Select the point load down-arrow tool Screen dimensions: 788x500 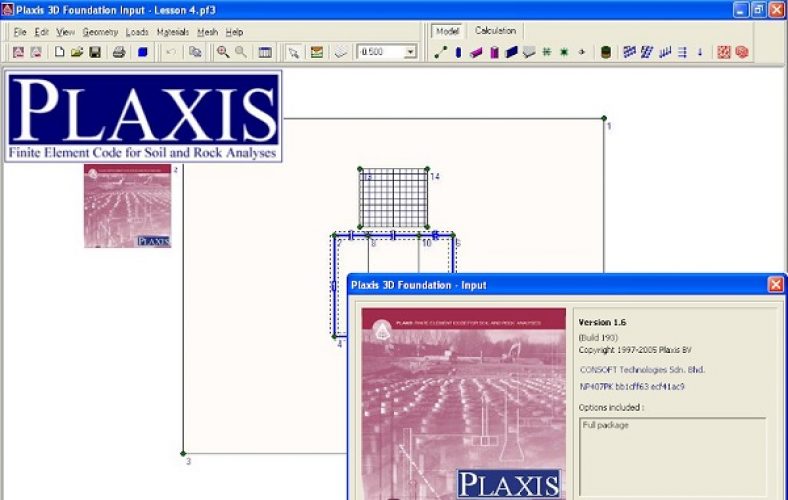click(x=700, y=52)
